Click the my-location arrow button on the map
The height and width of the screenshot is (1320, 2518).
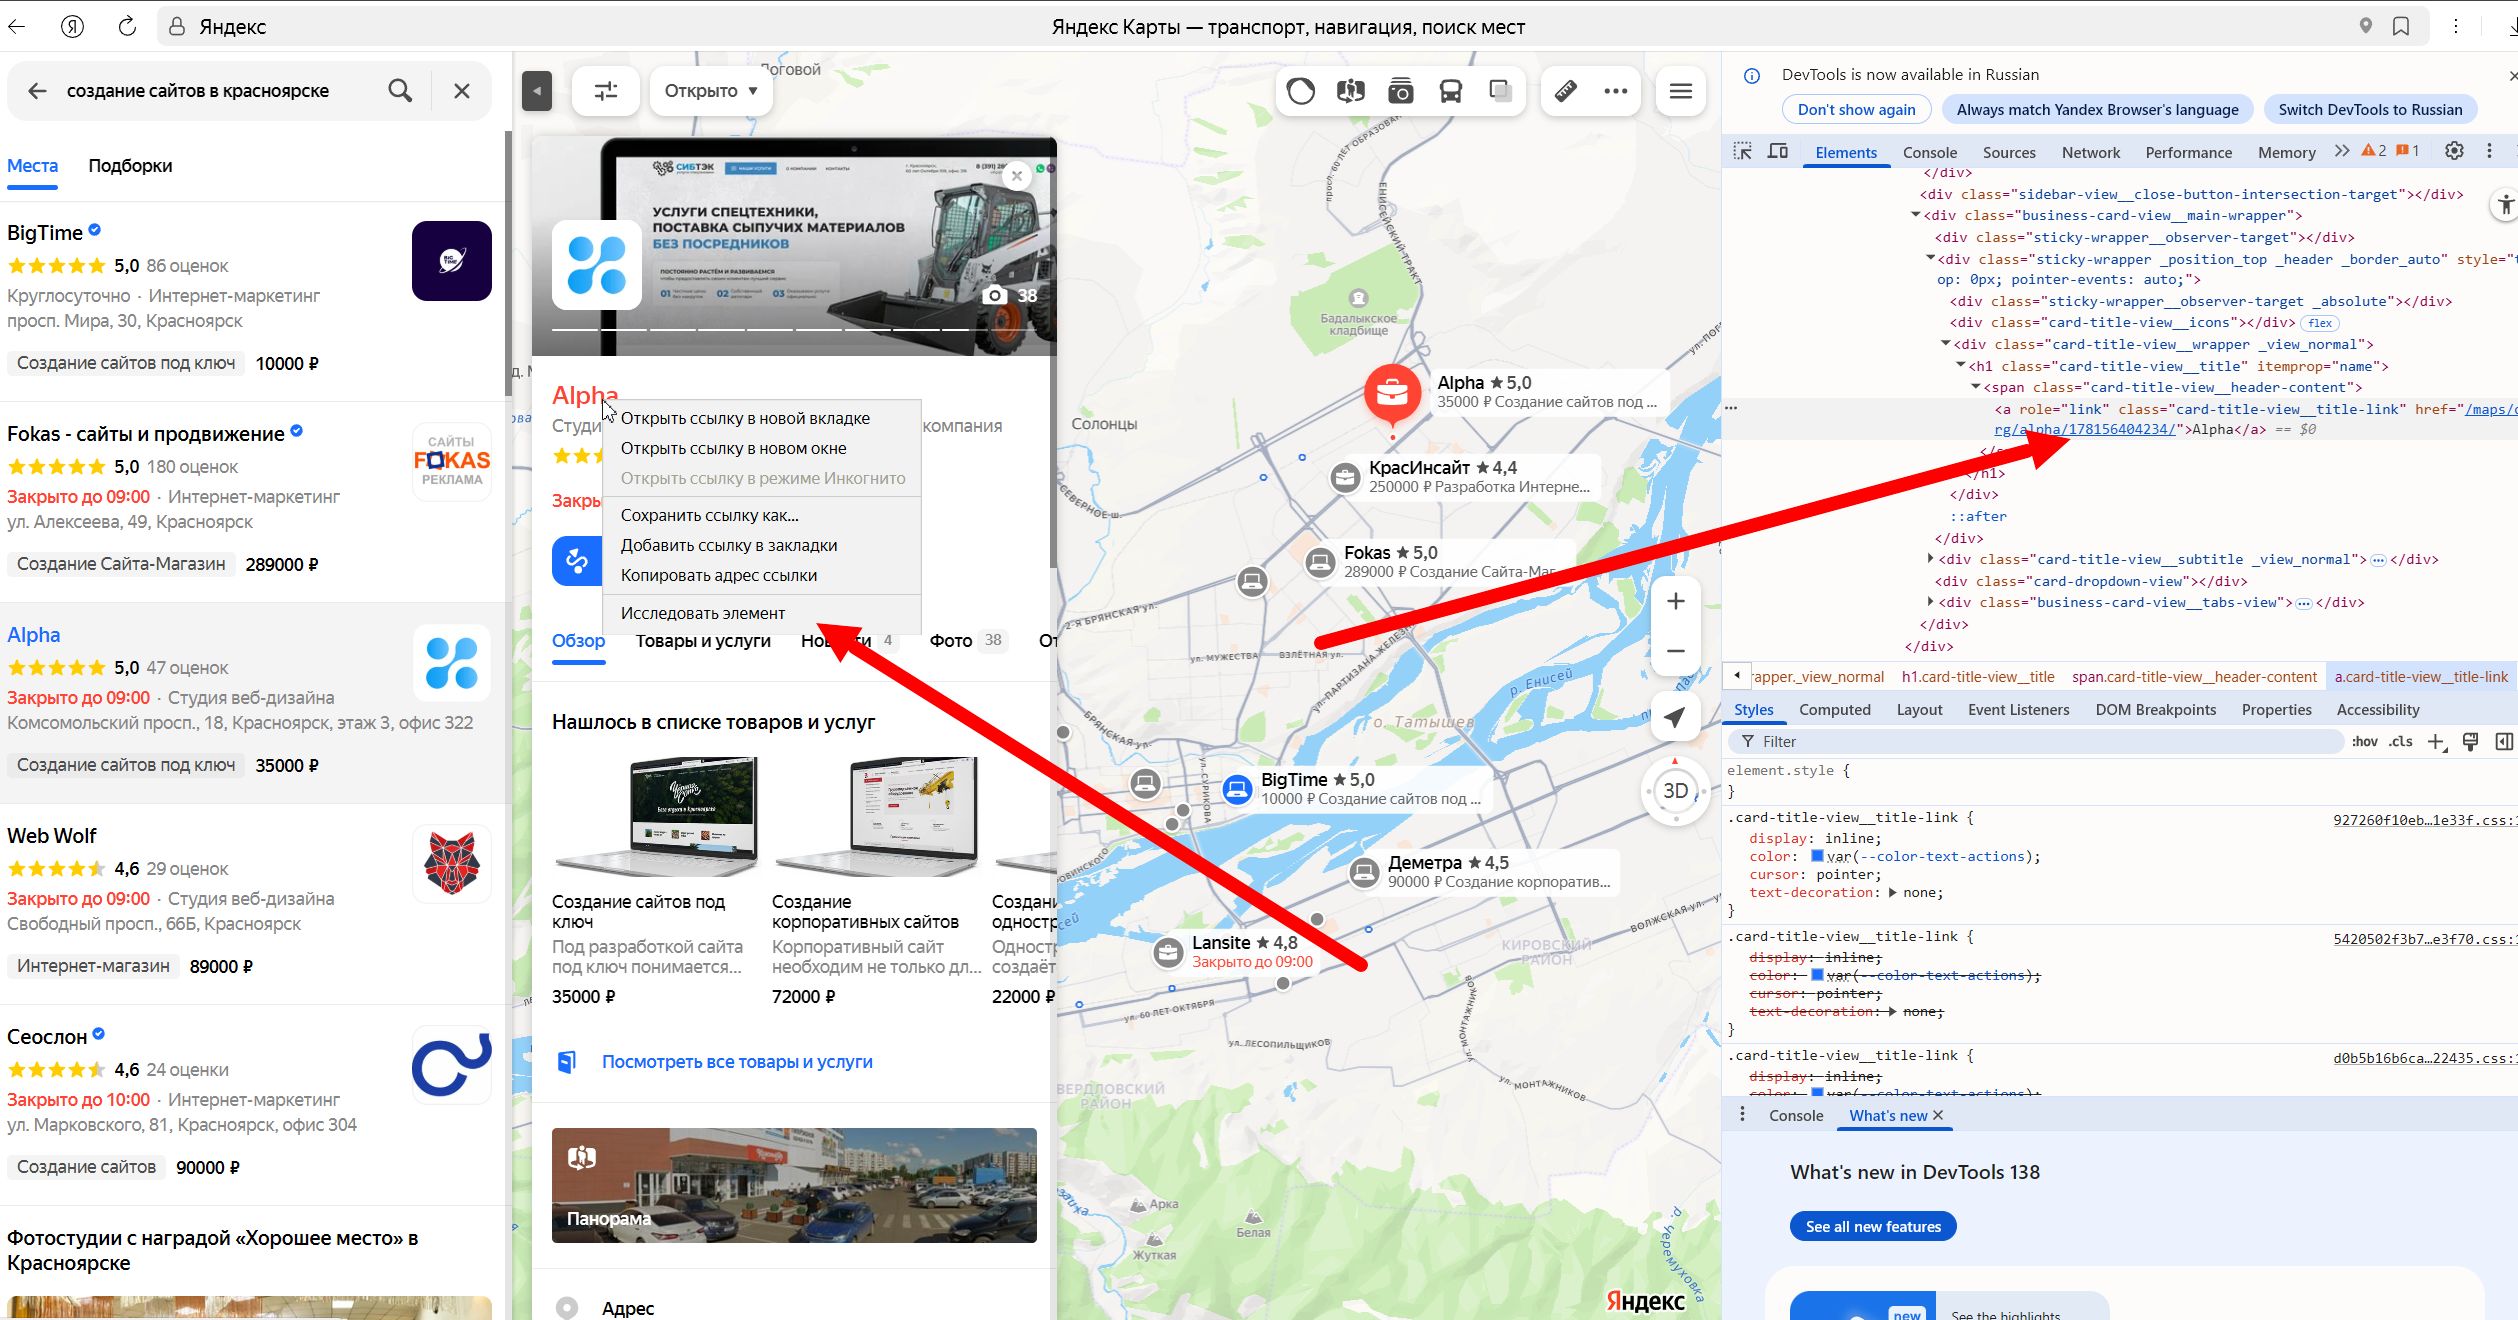1676,717
